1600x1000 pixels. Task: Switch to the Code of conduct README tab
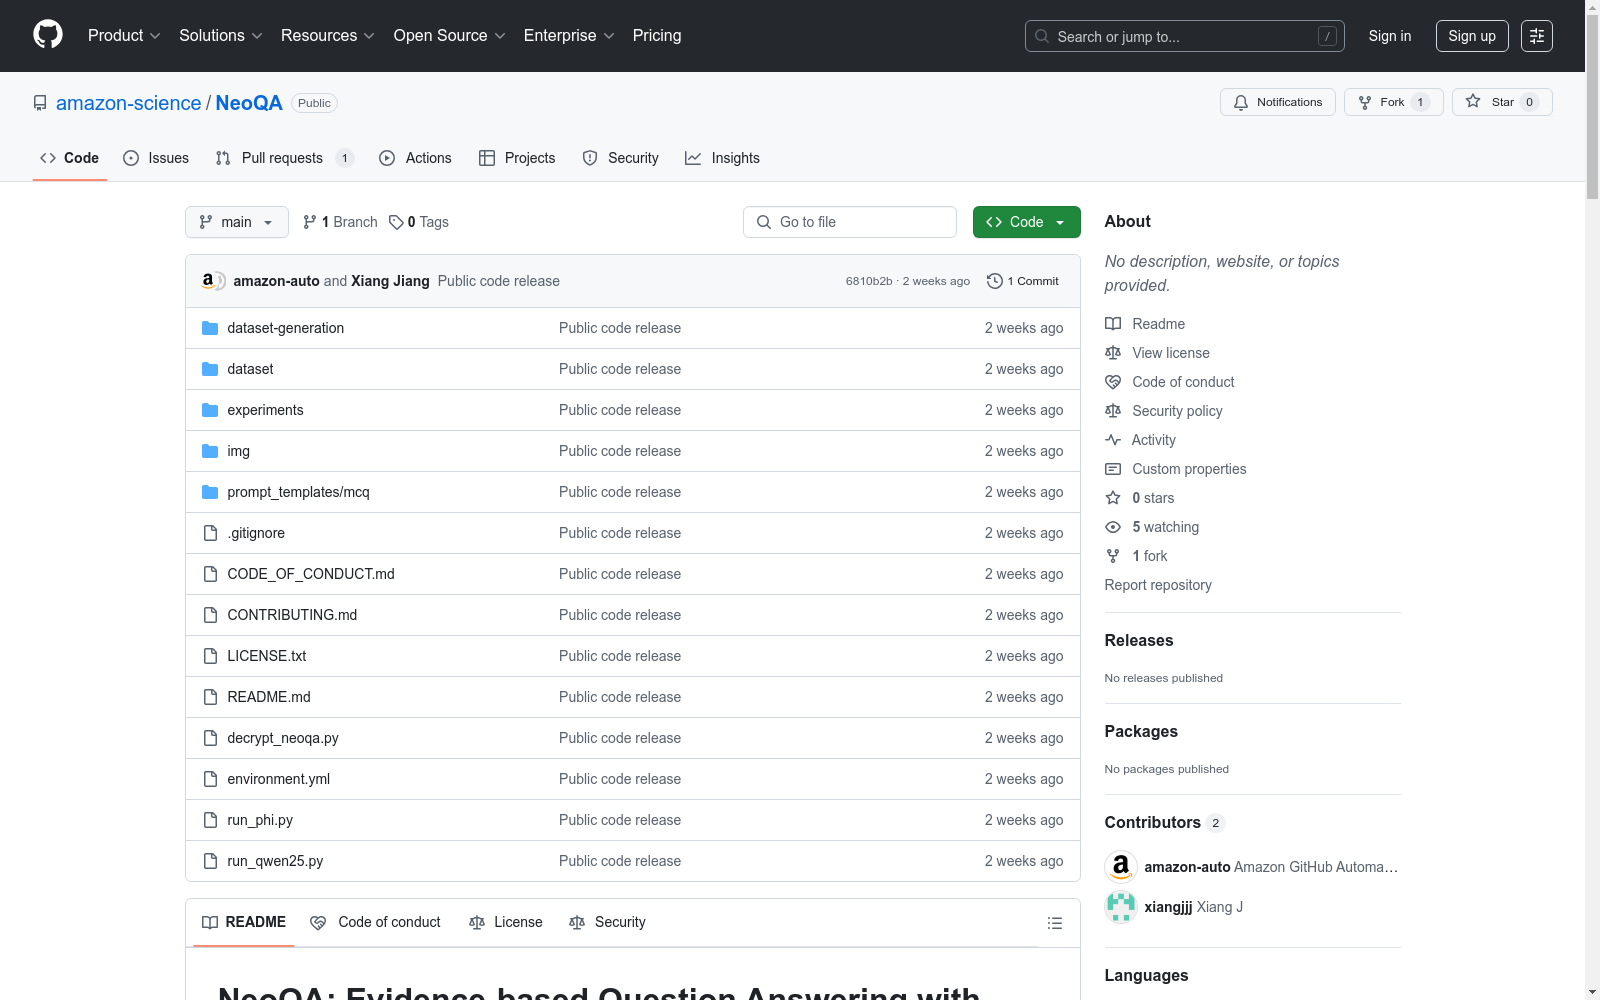pyautogui.click(x=376, y=922)
